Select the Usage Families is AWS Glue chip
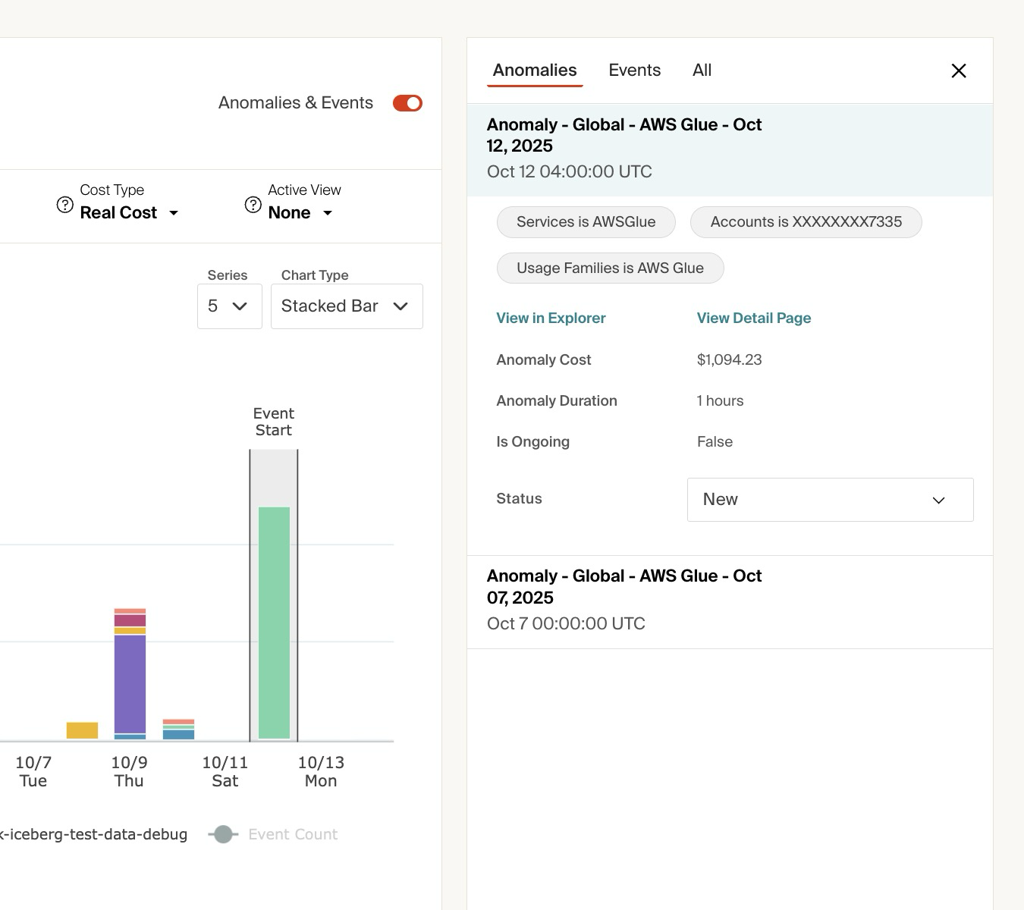The image size is (1024, 910). pos(610,268)
